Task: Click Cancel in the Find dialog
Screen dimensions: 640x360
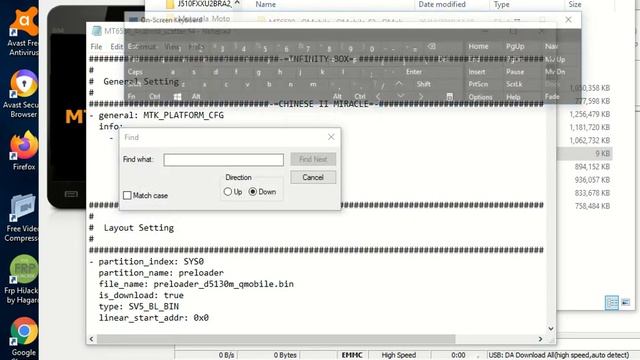Action: [x=313, y=177]
